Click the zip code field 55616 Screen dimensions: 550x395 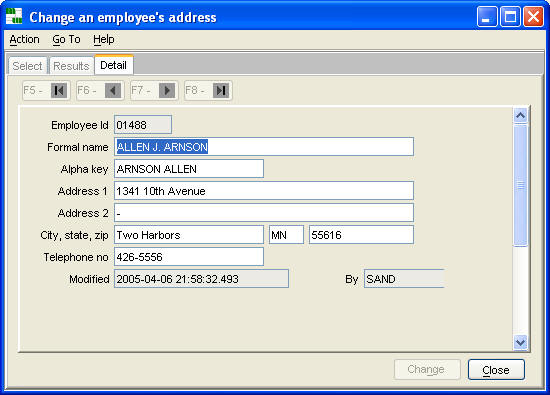361,235
